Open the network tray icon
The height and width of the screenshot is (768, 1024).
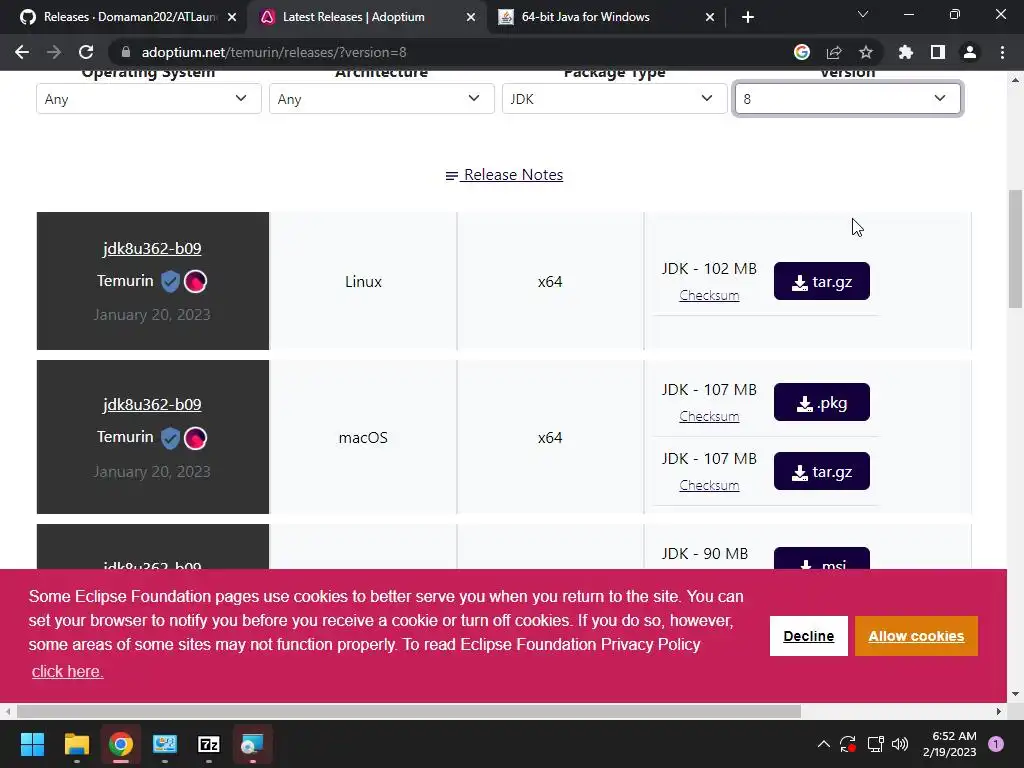pyautogui.click(x=875, y=744)
